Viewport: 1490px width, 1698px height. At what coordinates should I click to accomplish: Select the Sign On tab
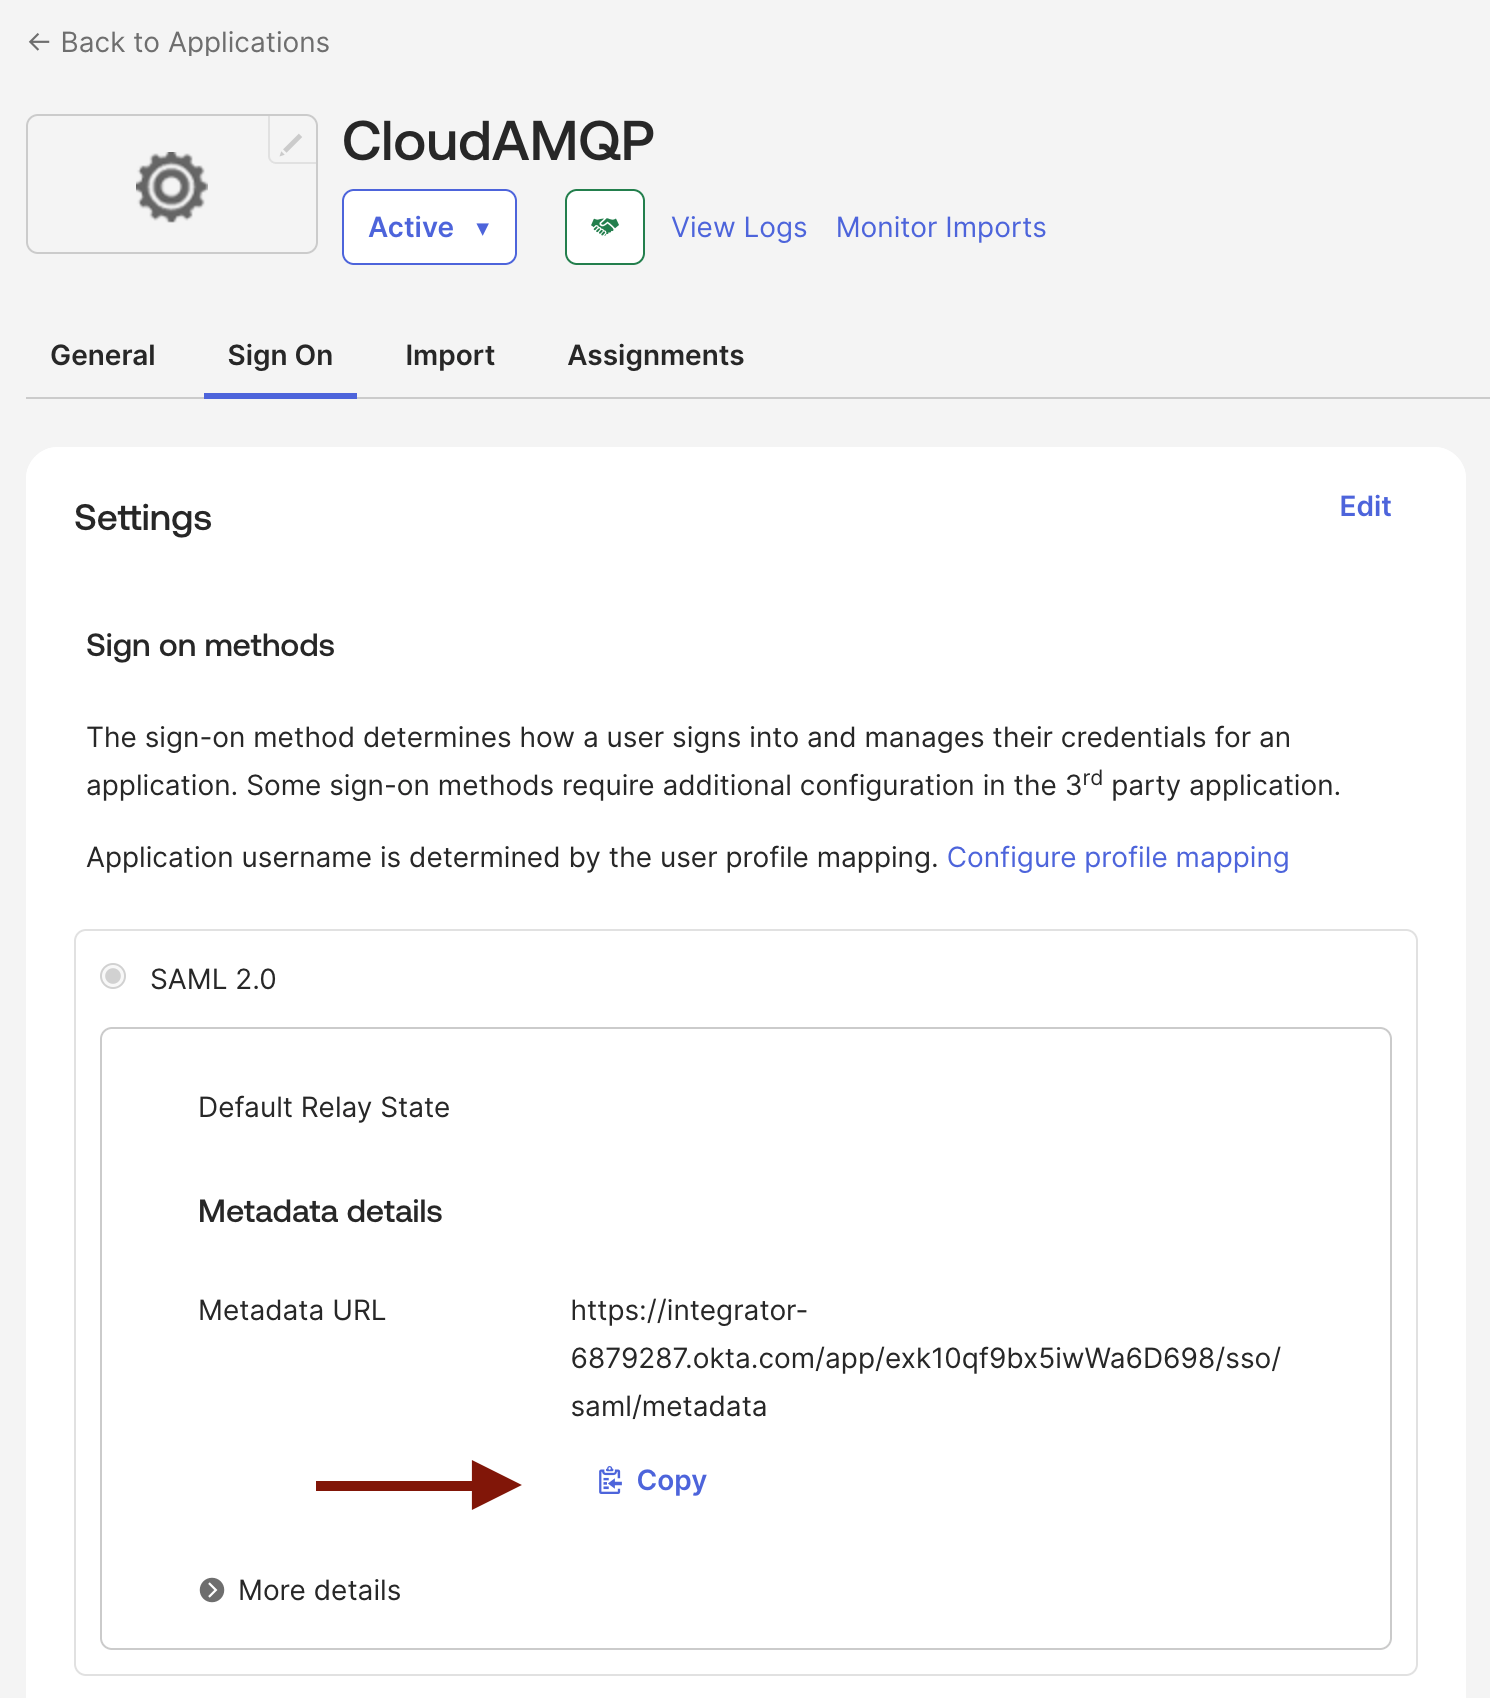pos(280,355)
